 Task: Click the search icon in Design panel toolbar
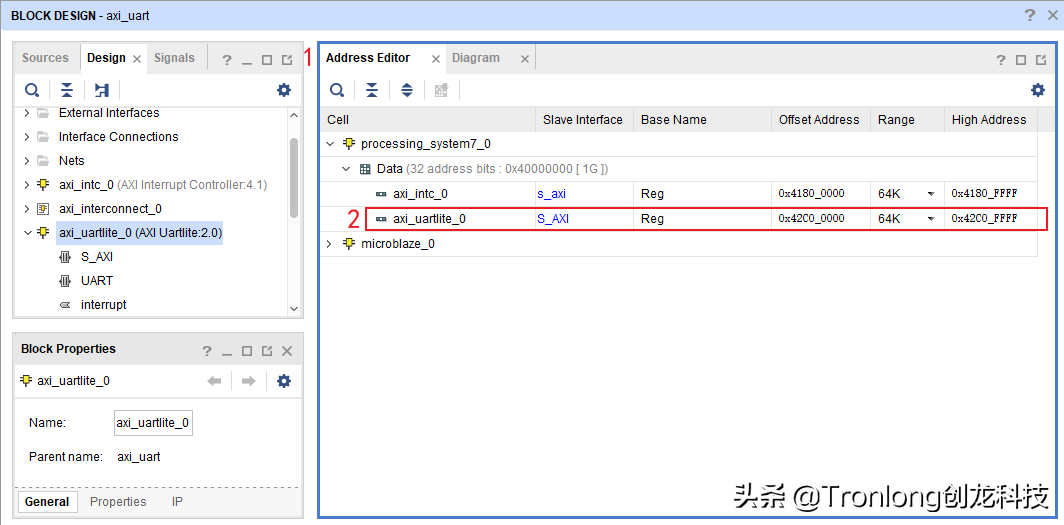click(x=32, y=90)
